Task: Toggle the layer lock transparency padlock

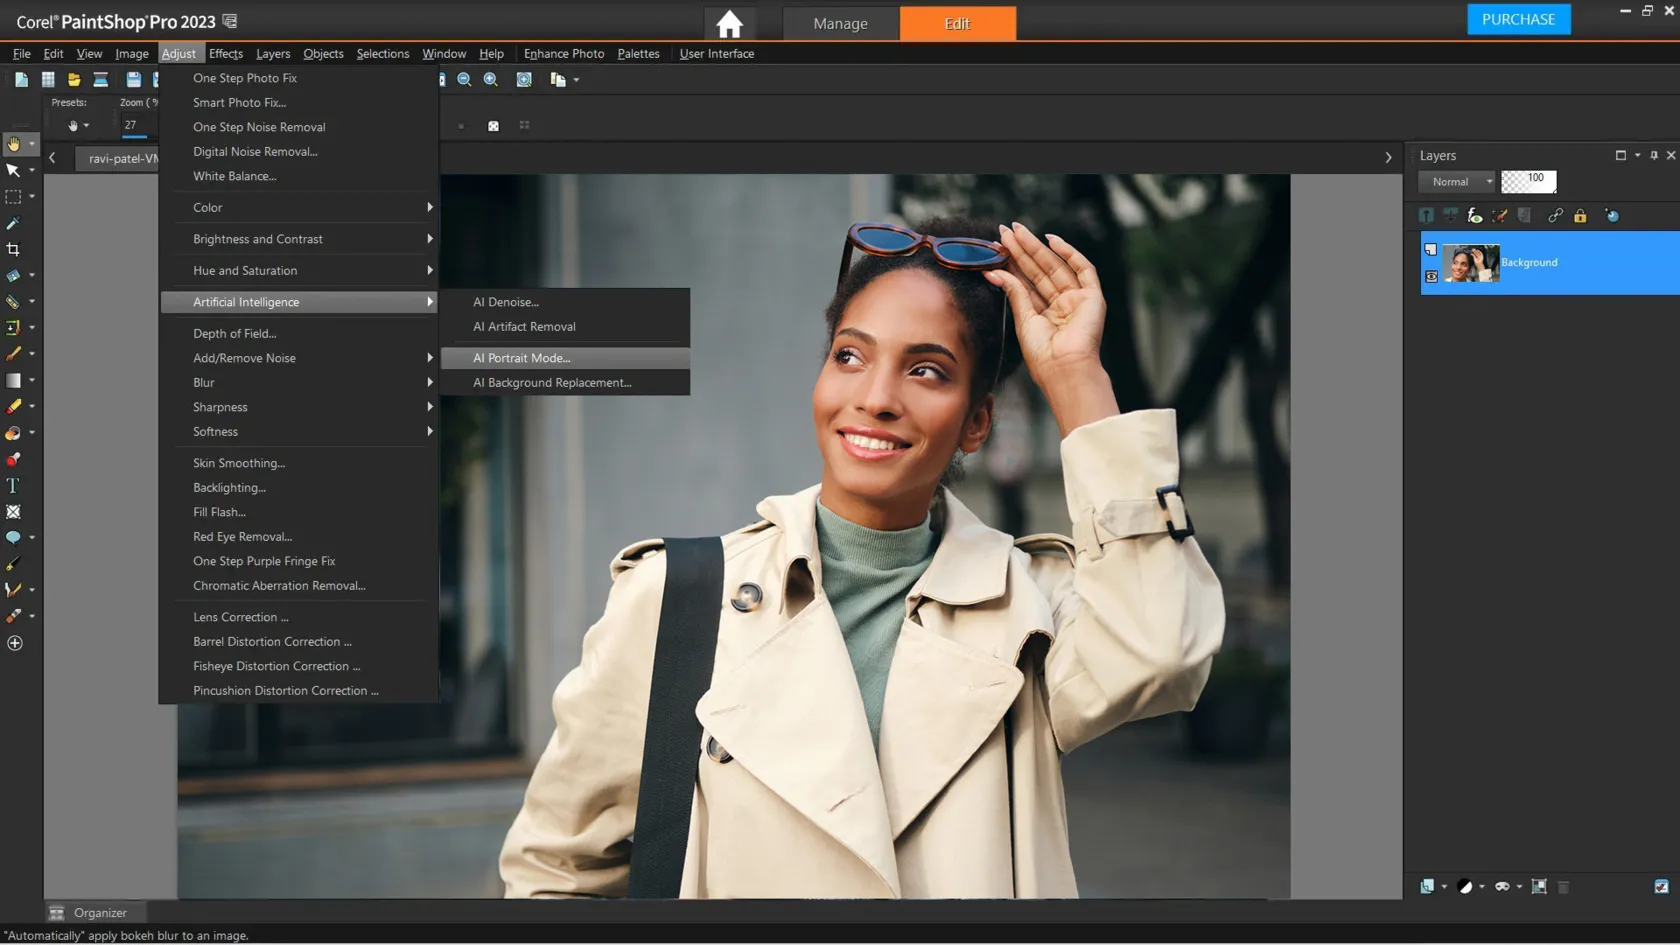Action: pyautogui.click(x=1580, y=216)
